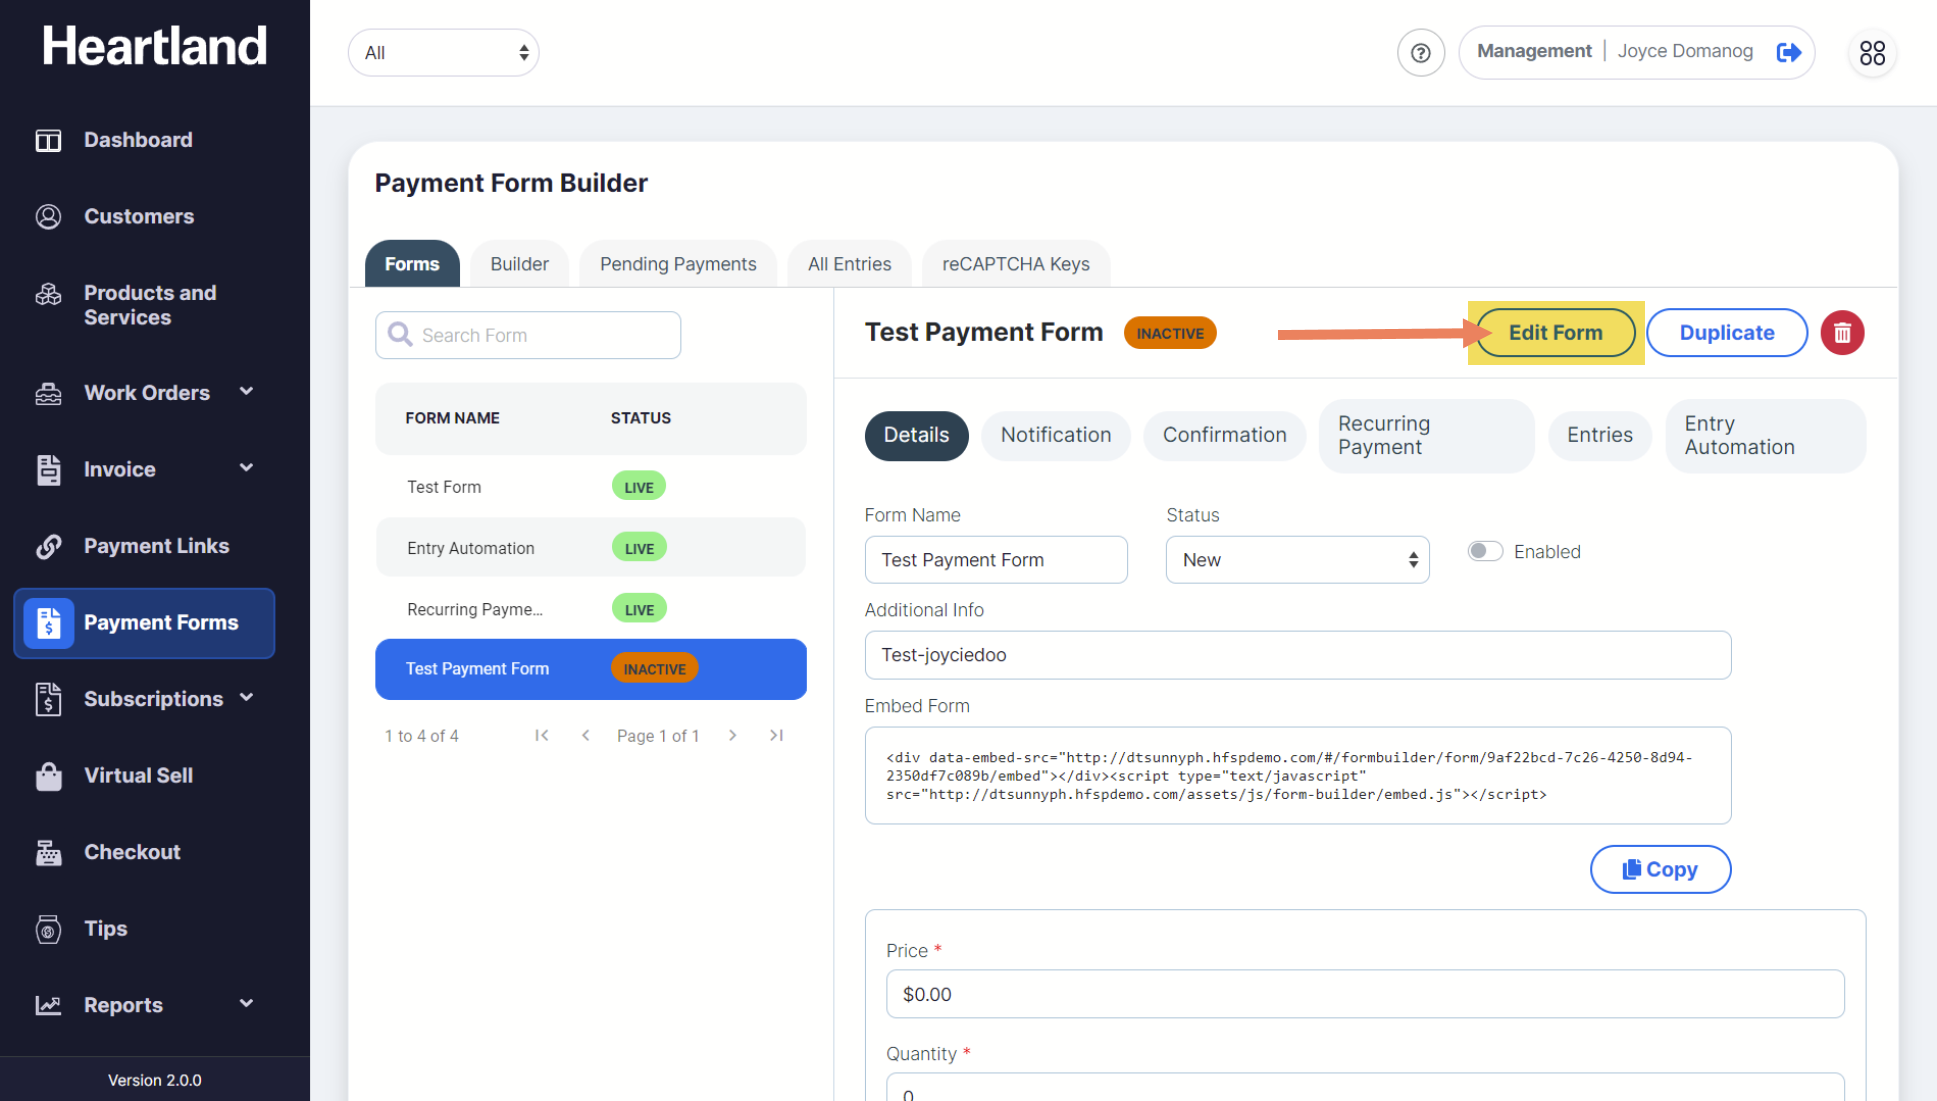Open Payment Links in sidebar
The image size is (1937, 1101).
[156, 546]
